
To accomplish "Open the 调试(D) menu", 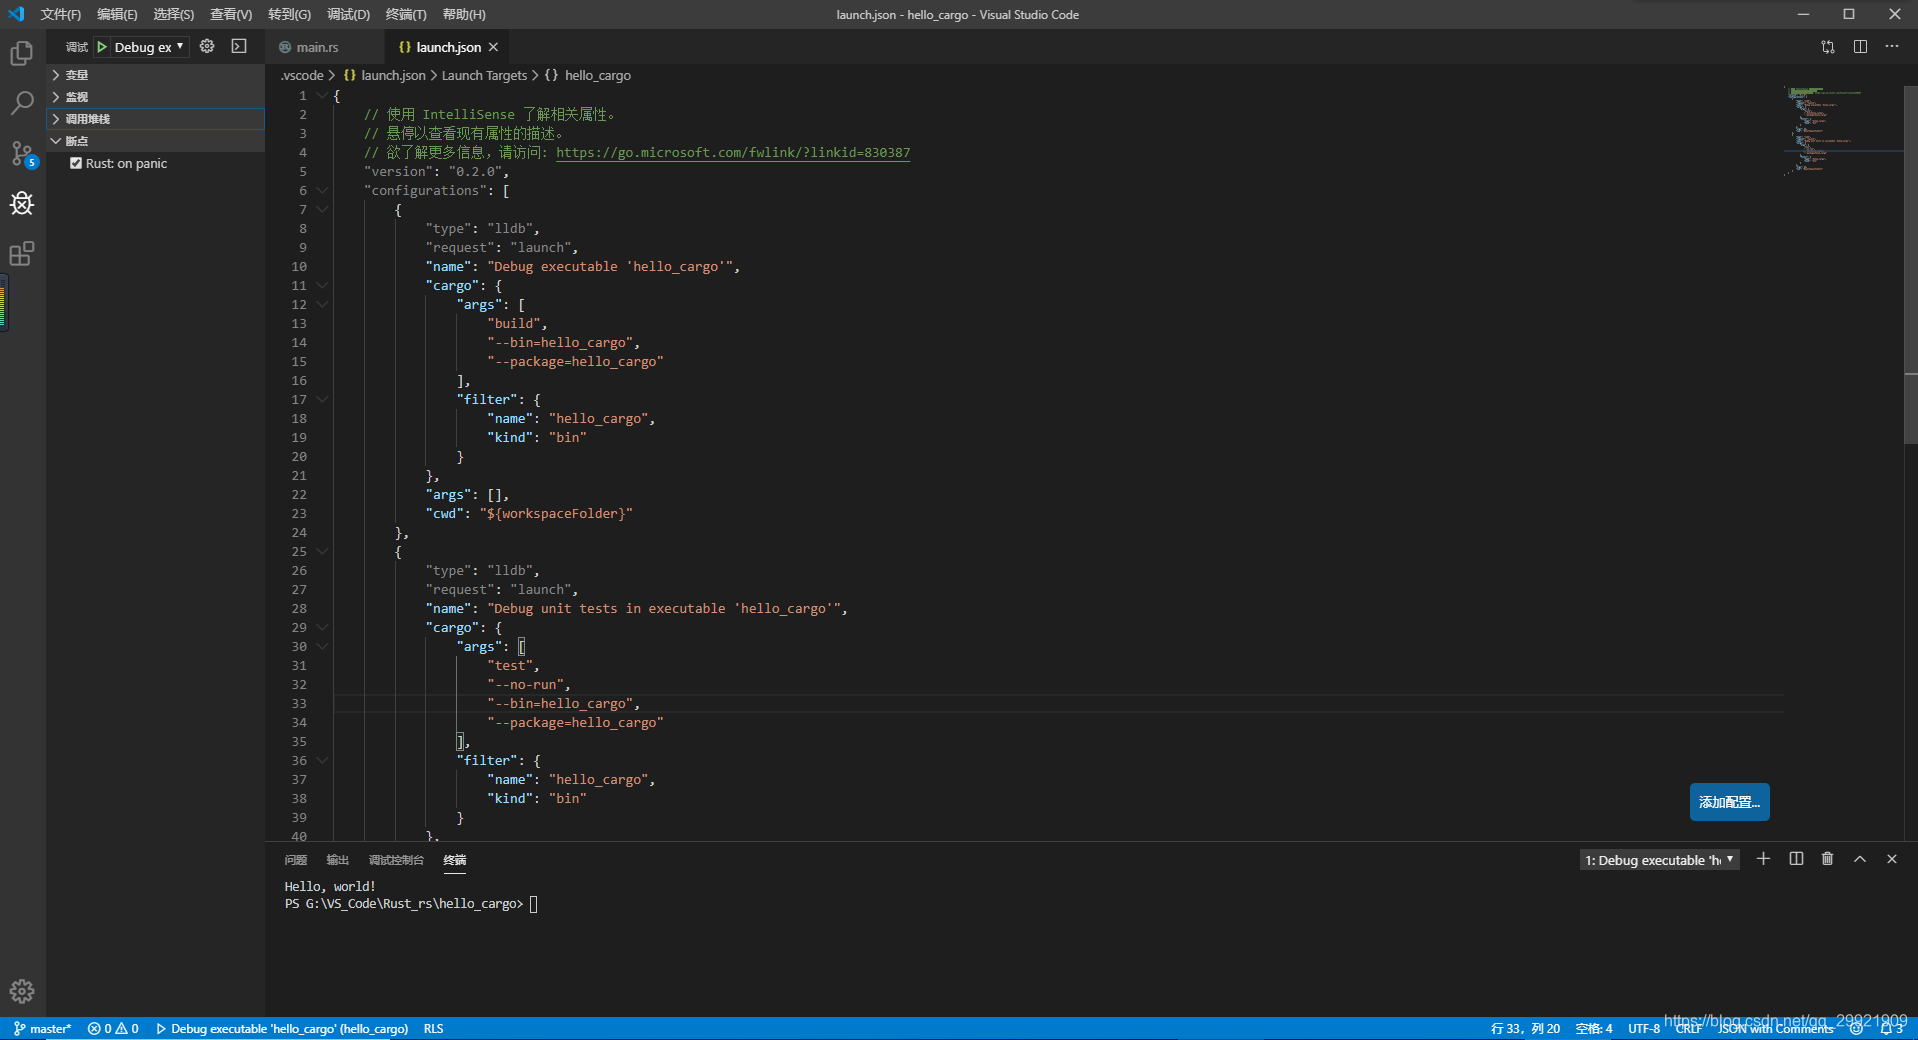I will coord(348,14).
